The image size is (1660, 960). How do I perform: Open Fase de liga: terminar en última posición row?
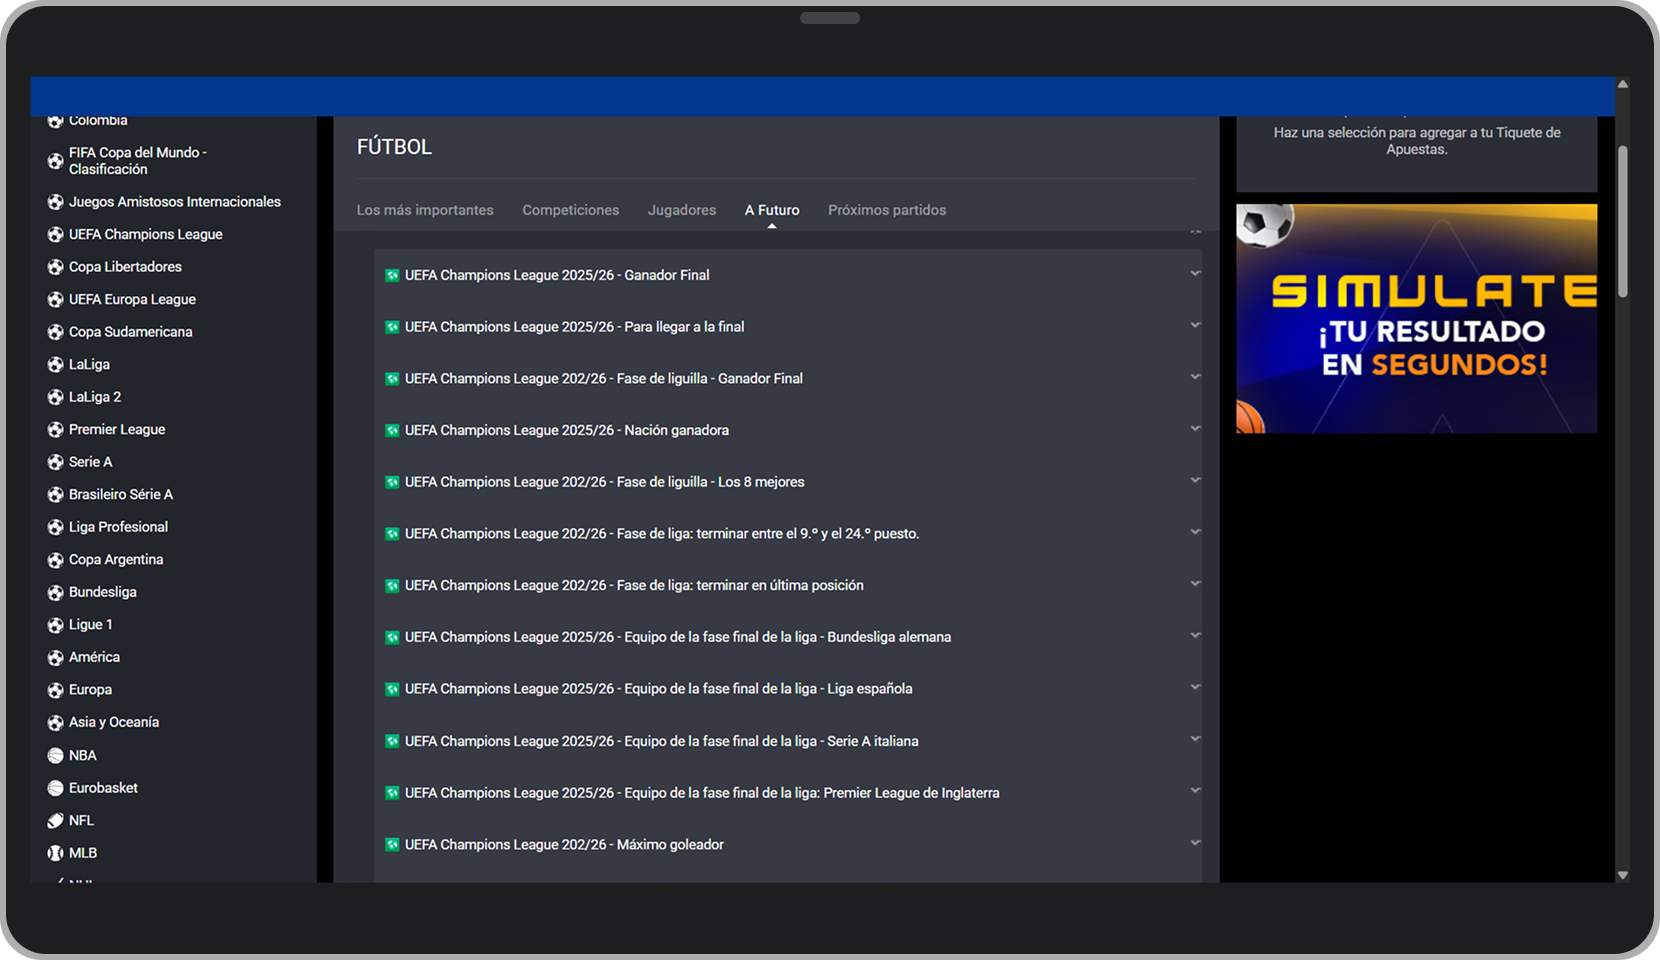click(x=788, y=585)
